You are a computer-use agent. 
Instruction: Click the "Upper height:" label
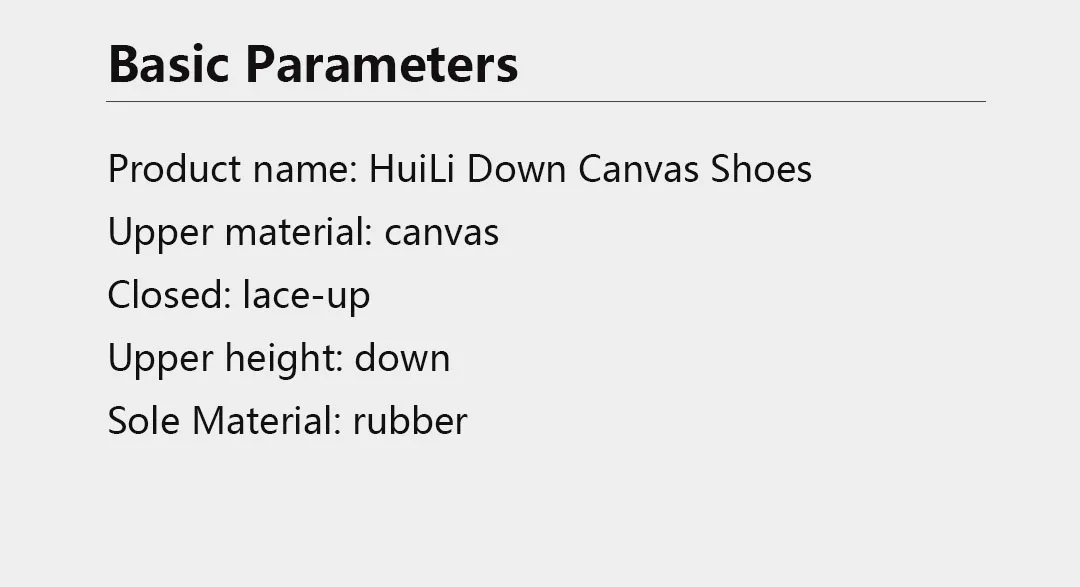[x=225, y=358]
